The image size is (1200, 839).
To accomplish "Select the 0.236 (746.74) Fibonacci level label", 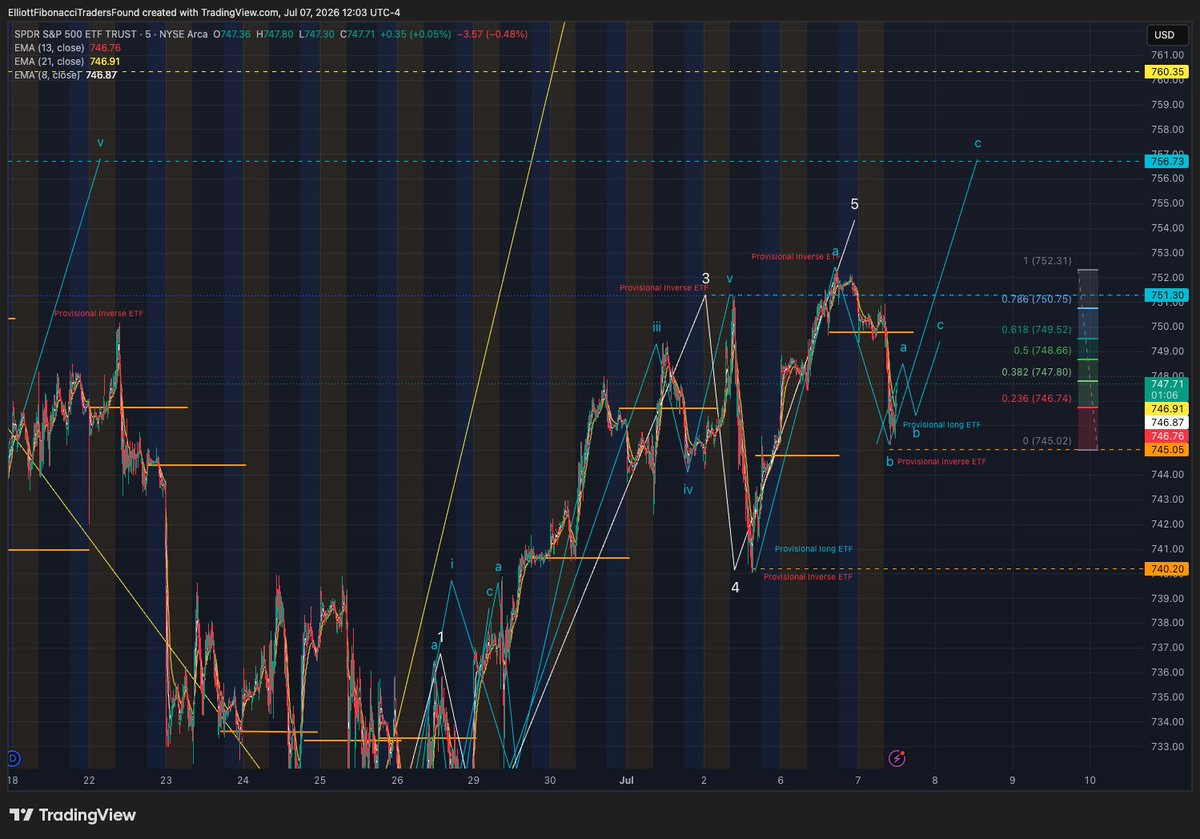I will pos(1036,398).
